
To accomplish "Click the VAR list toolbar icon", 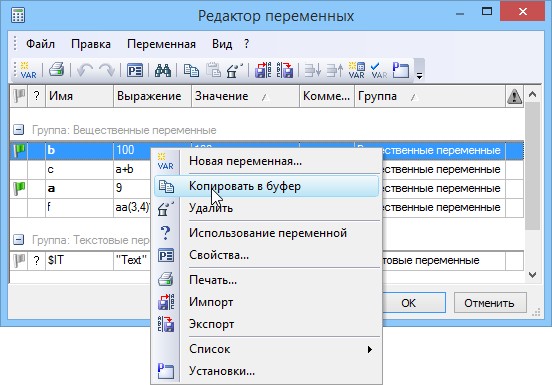I will 357,70.
